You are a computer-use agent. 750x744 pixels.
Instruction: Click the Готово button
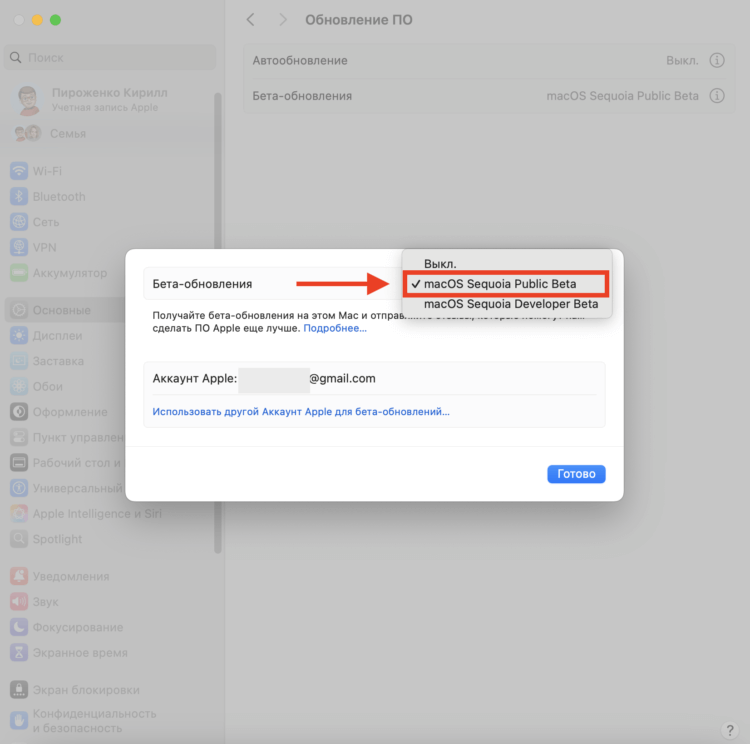pos(576,474)
